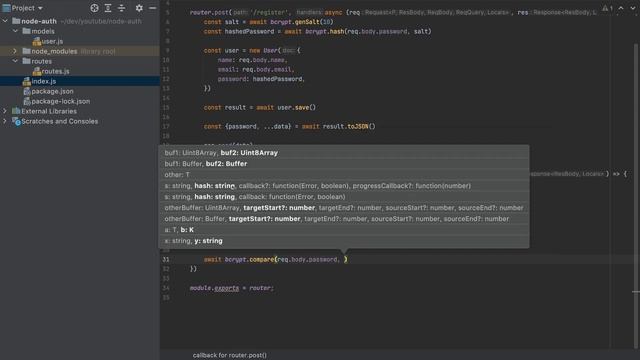Click the Select Opened File target icon
This screenshot has height=360, width=640.
tap(94, 8)
